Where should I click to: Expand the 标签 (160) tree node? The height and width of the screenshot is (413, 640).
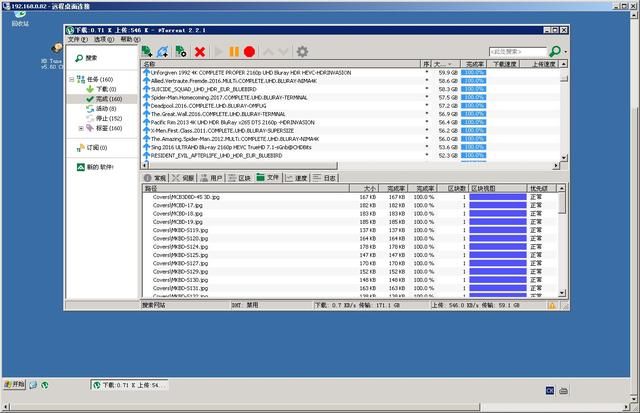(x=81, y=128)
